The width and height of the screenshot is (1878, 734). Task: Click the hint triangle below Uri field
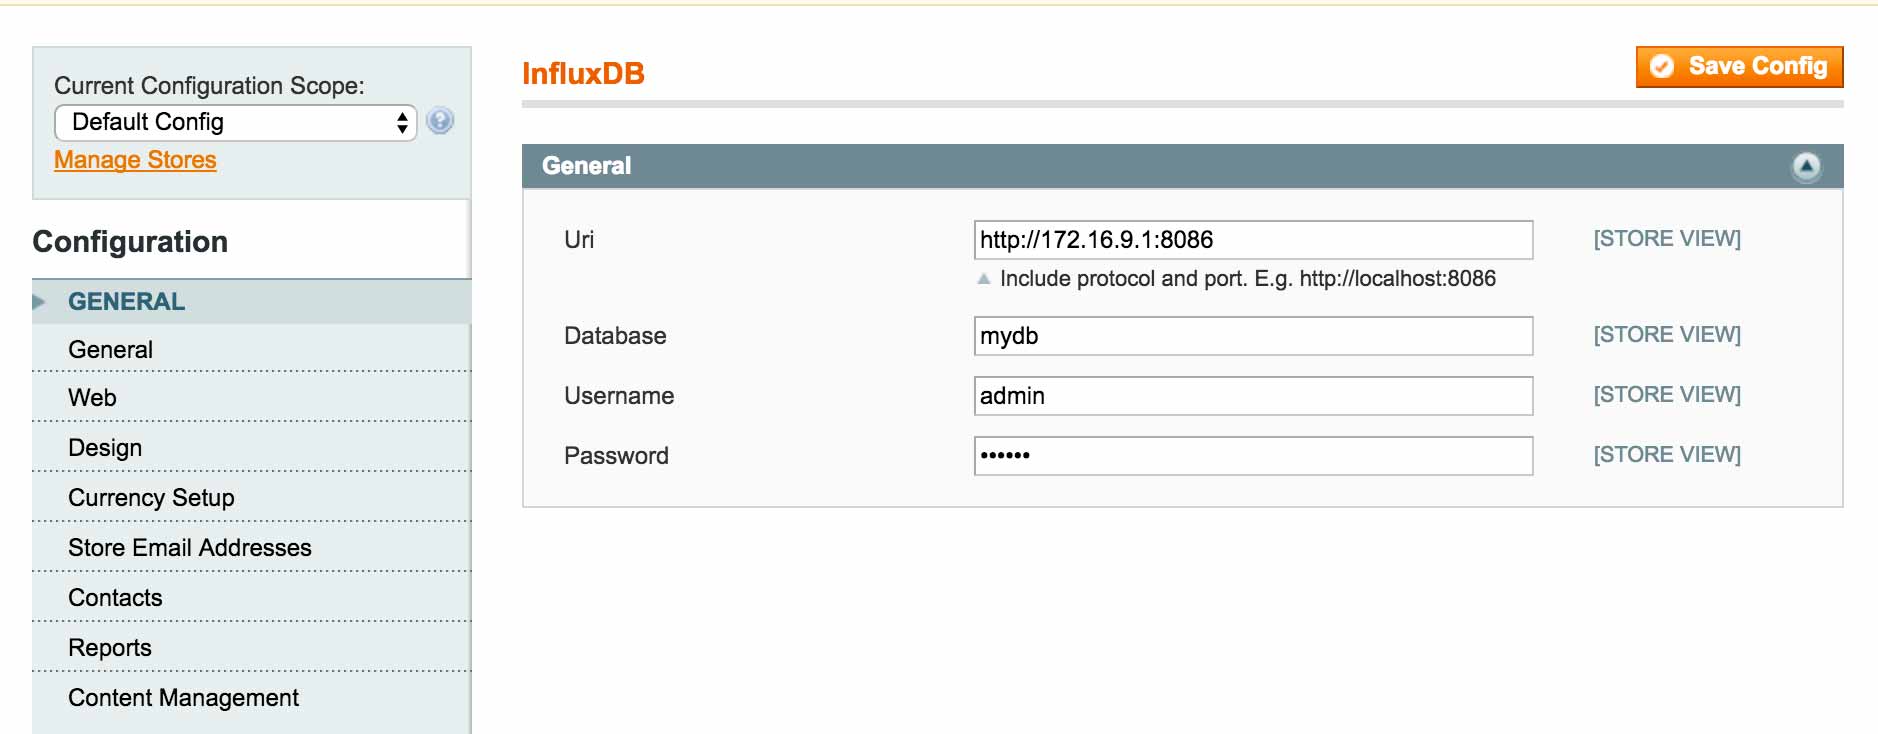coord(984,279)
